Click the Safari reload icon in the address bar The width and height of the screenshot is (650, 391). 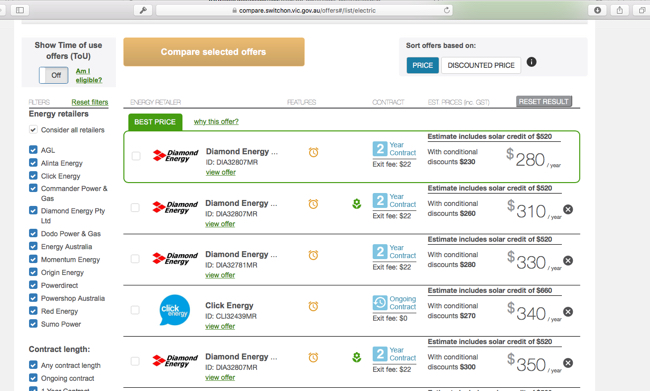pos(446,10)
